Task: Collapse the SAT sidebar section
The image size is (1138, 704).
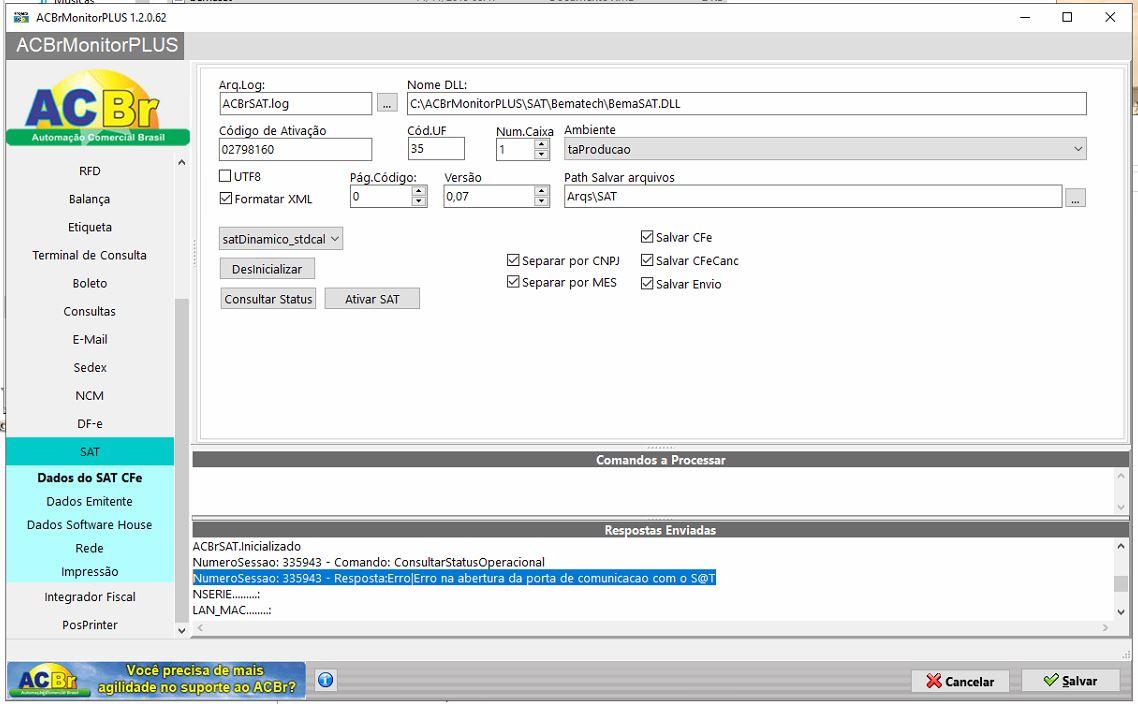Action: pyautogui.click(x=90, y=451)
